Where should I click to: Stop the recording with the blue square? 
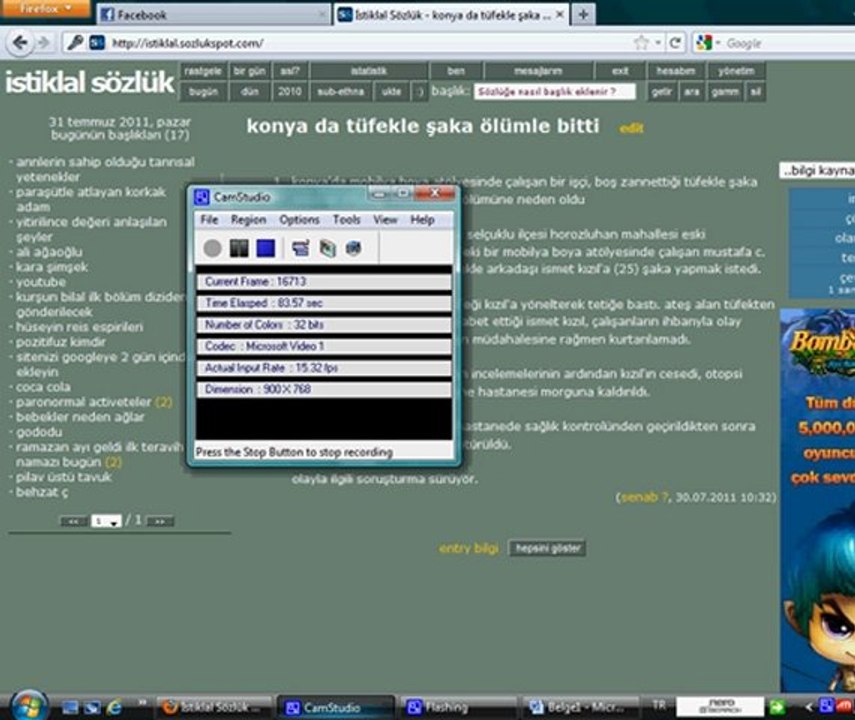point(266,248)
